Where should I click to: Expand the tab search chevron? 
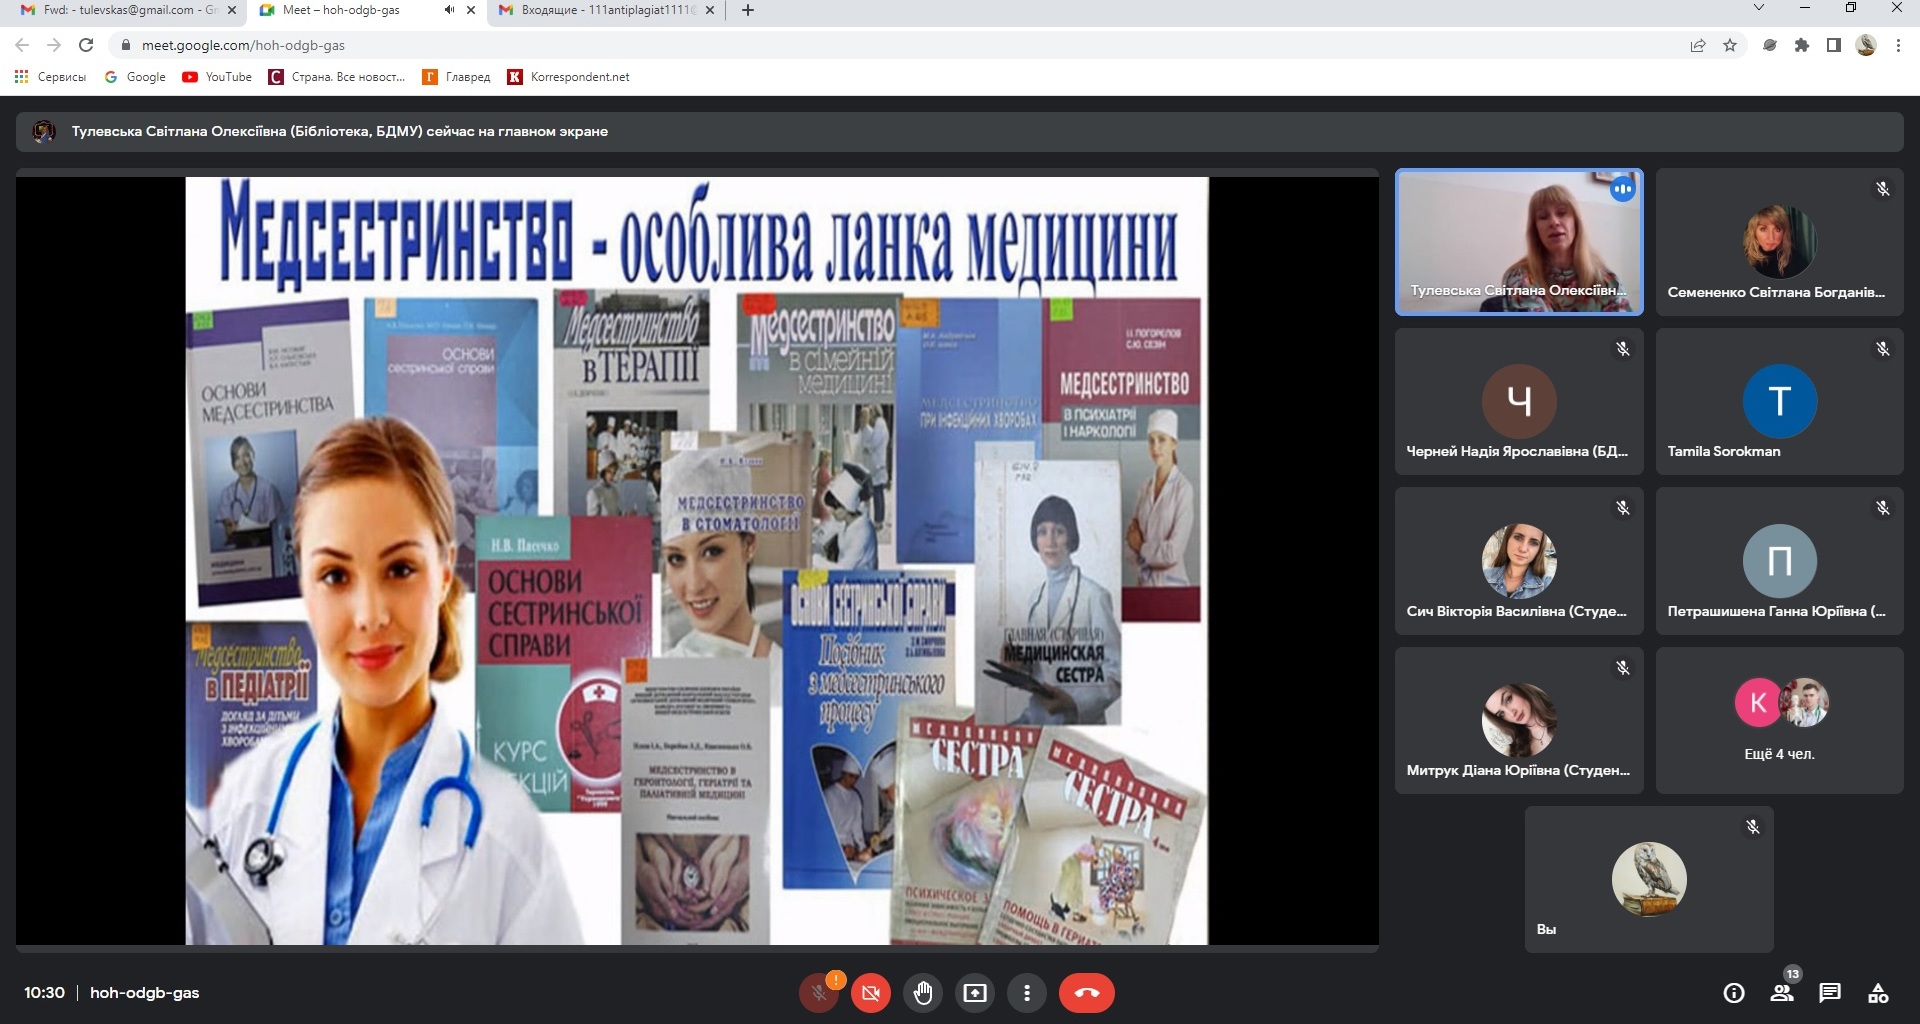(1758, 9)
